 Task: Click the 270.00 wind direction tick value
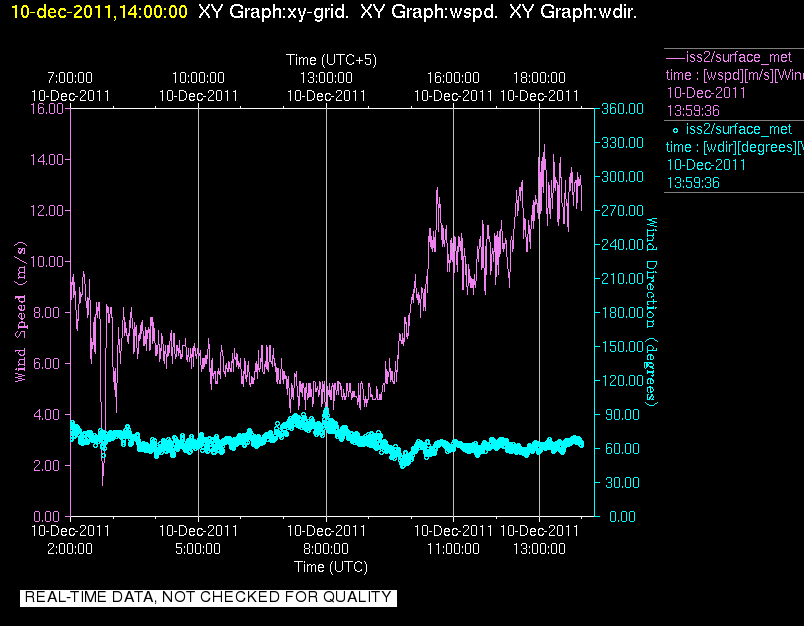[622, 211]
